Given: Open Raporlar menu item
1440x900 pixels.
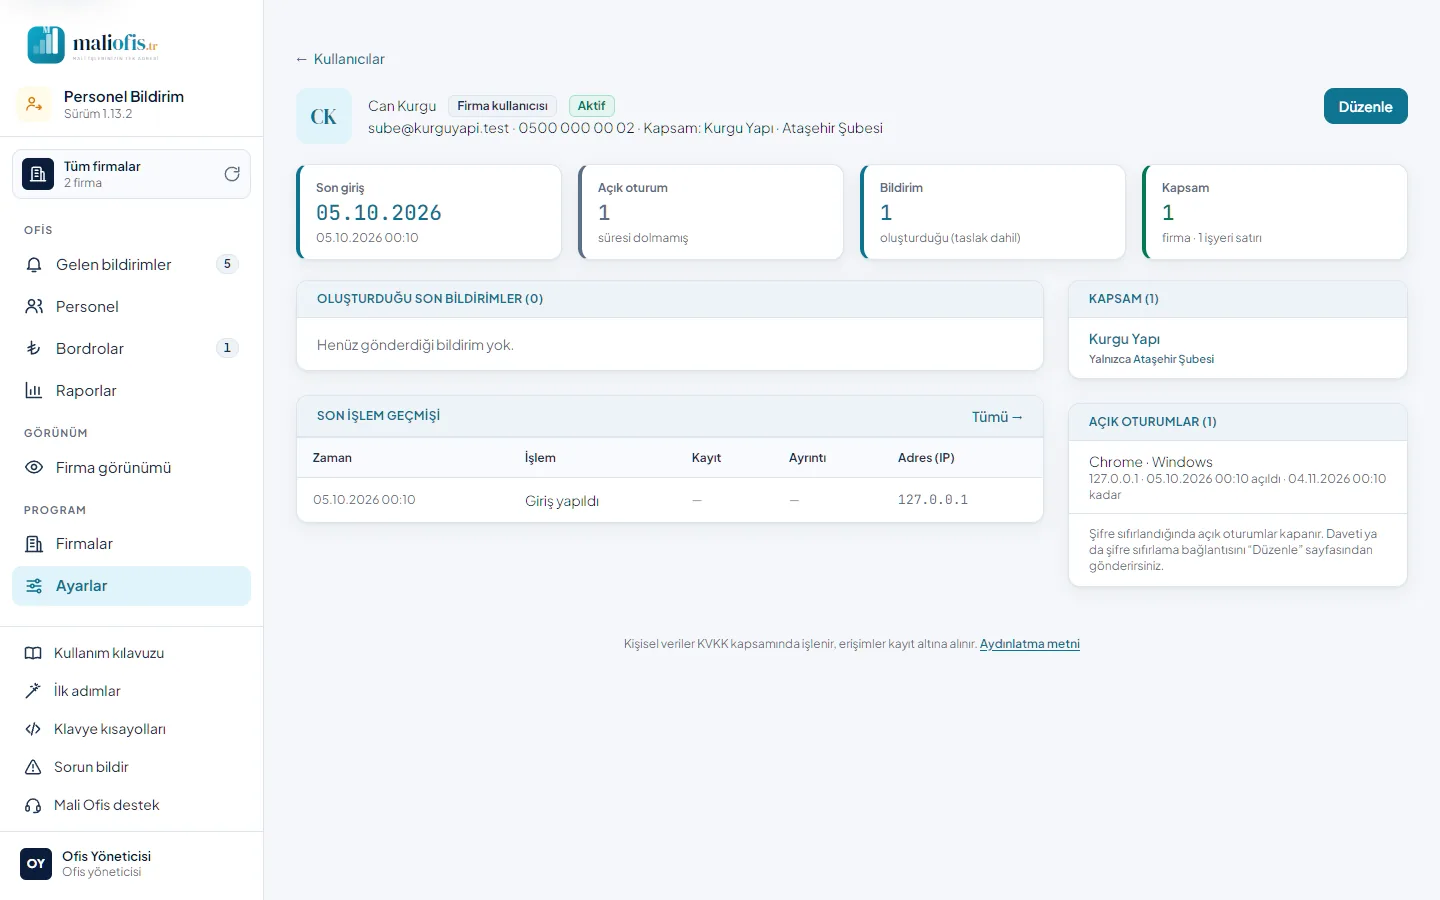Looking at the screenshot, I should tap(131, 391).
